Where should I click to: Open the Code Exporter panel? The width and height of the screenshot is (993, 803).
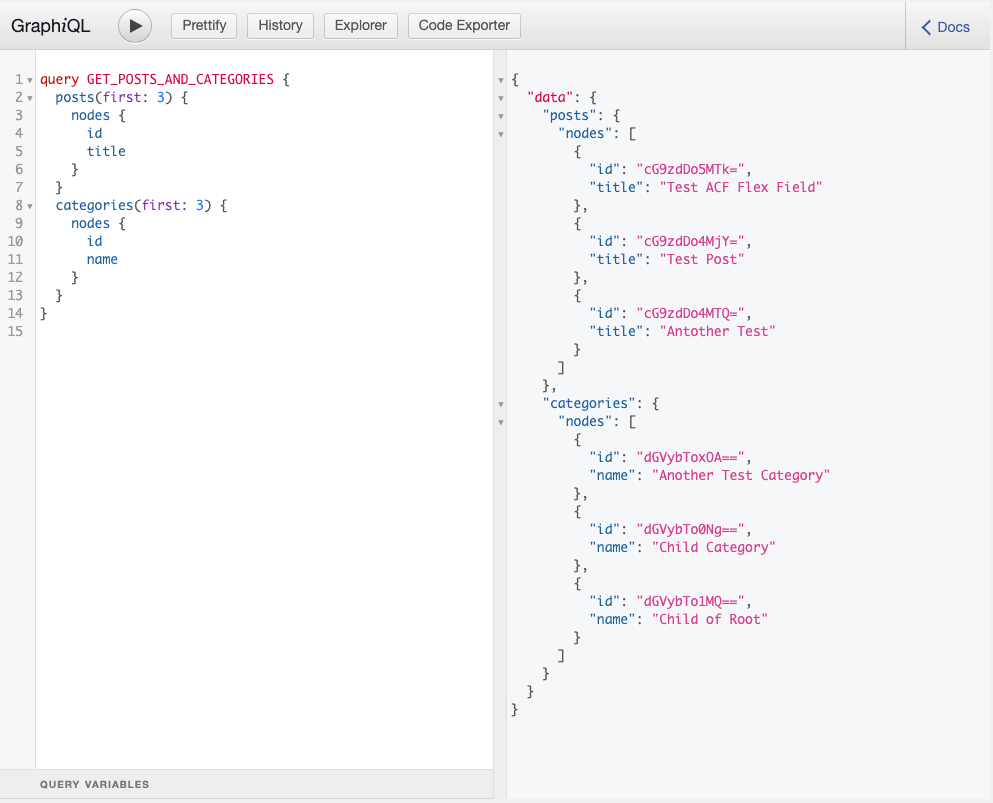pos(463,26)
